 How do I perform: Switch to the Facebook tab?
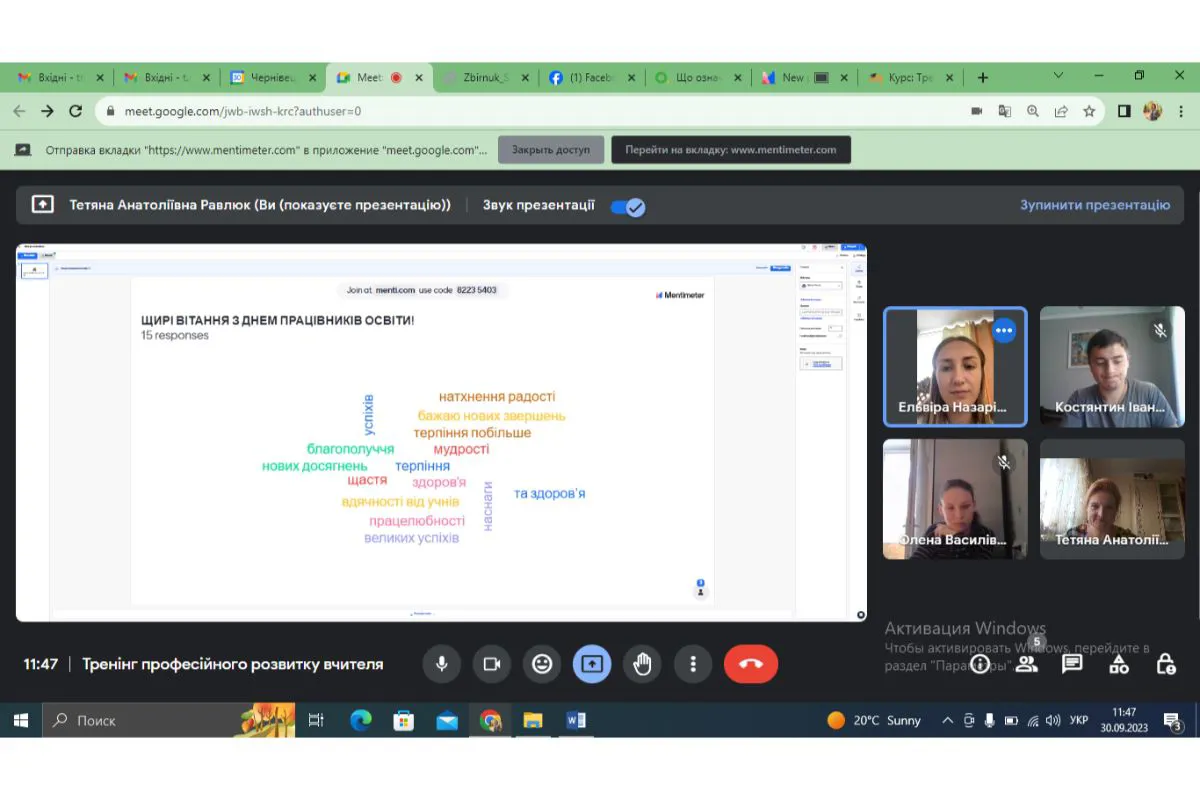pyautogui.click(x=594, y=77)
